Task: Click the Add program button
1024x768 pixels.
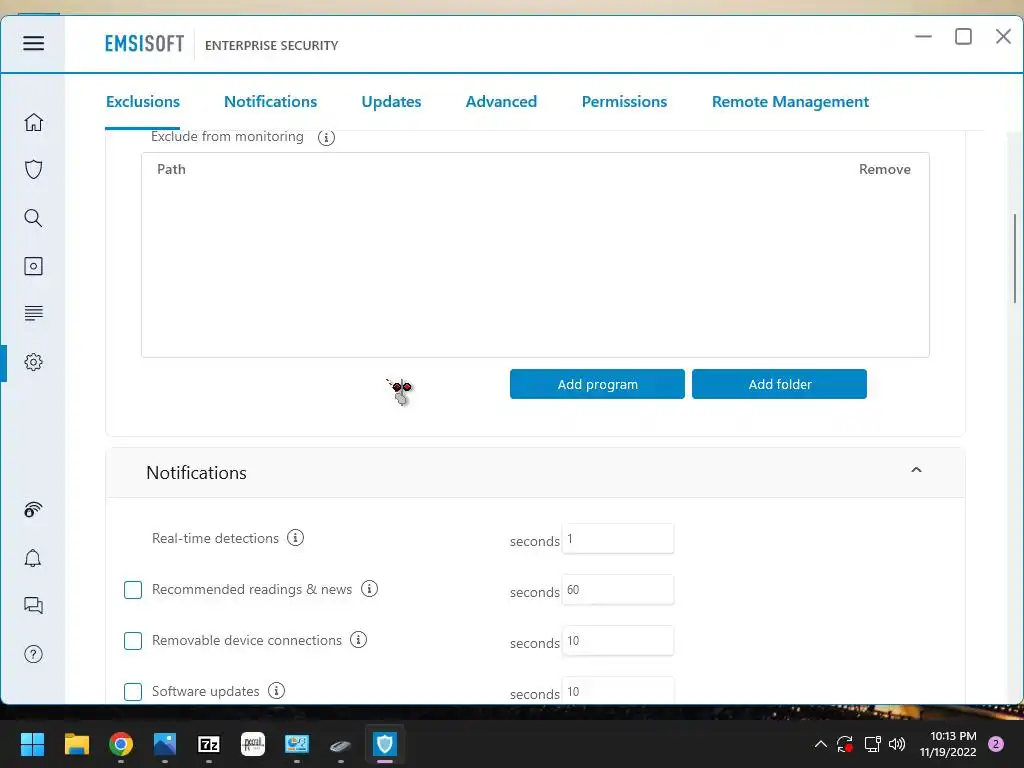Action: pyautogui.click(x=597, y=384)
